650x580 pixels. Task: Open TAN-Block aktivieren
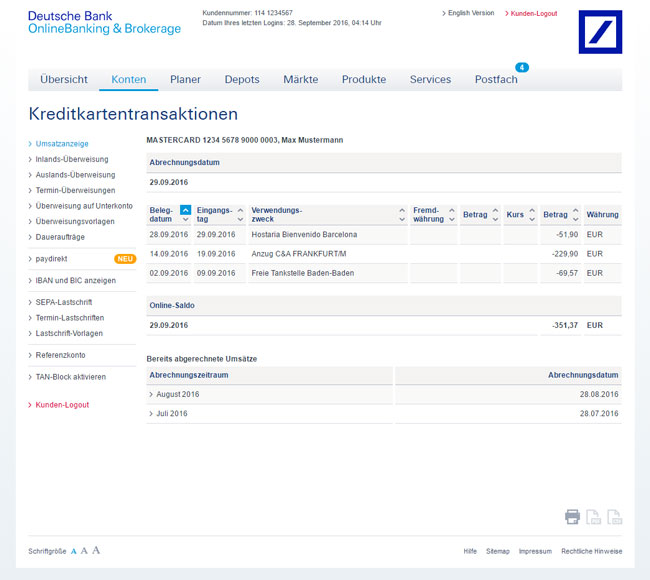67,377
